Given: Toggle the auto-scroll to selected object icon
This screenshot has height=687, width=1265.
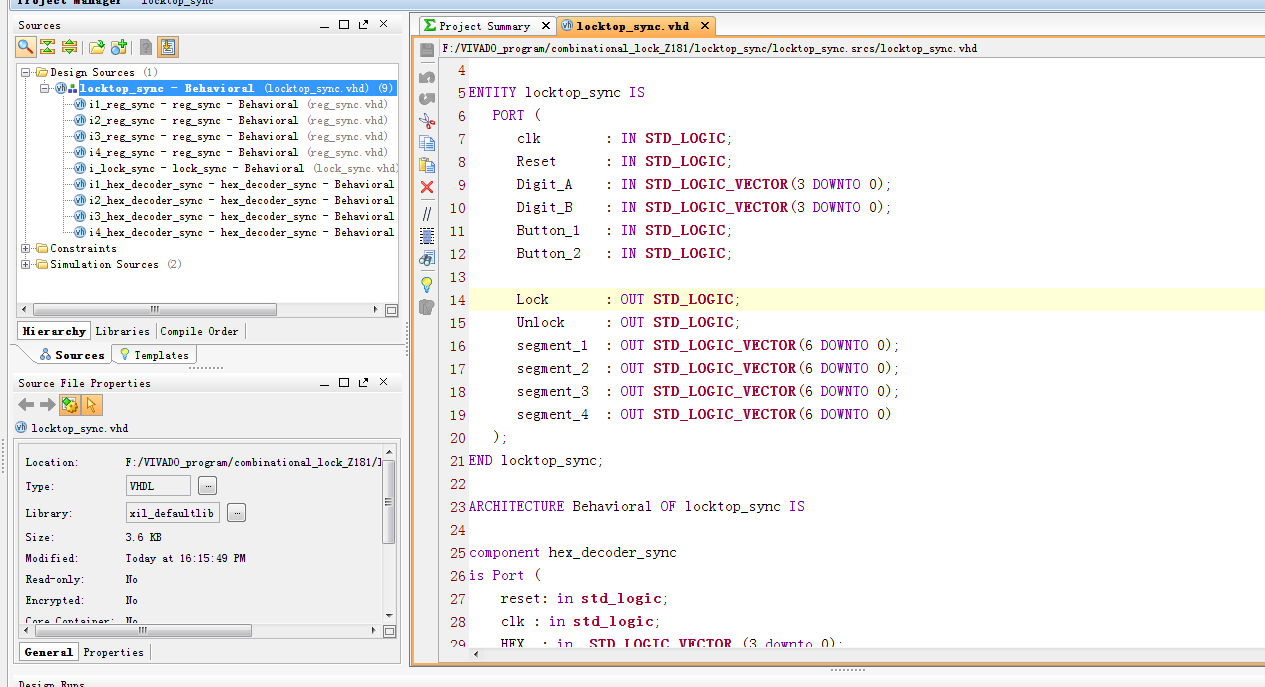Looking at the screenshot, I should [168, 46].
